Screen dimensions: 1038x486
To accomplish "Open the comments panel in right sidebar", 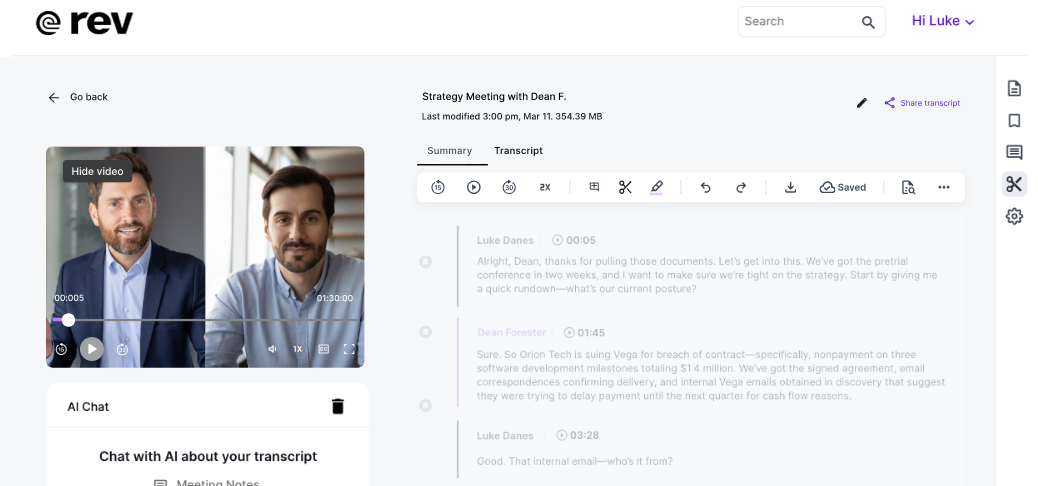I will 1014,152.
